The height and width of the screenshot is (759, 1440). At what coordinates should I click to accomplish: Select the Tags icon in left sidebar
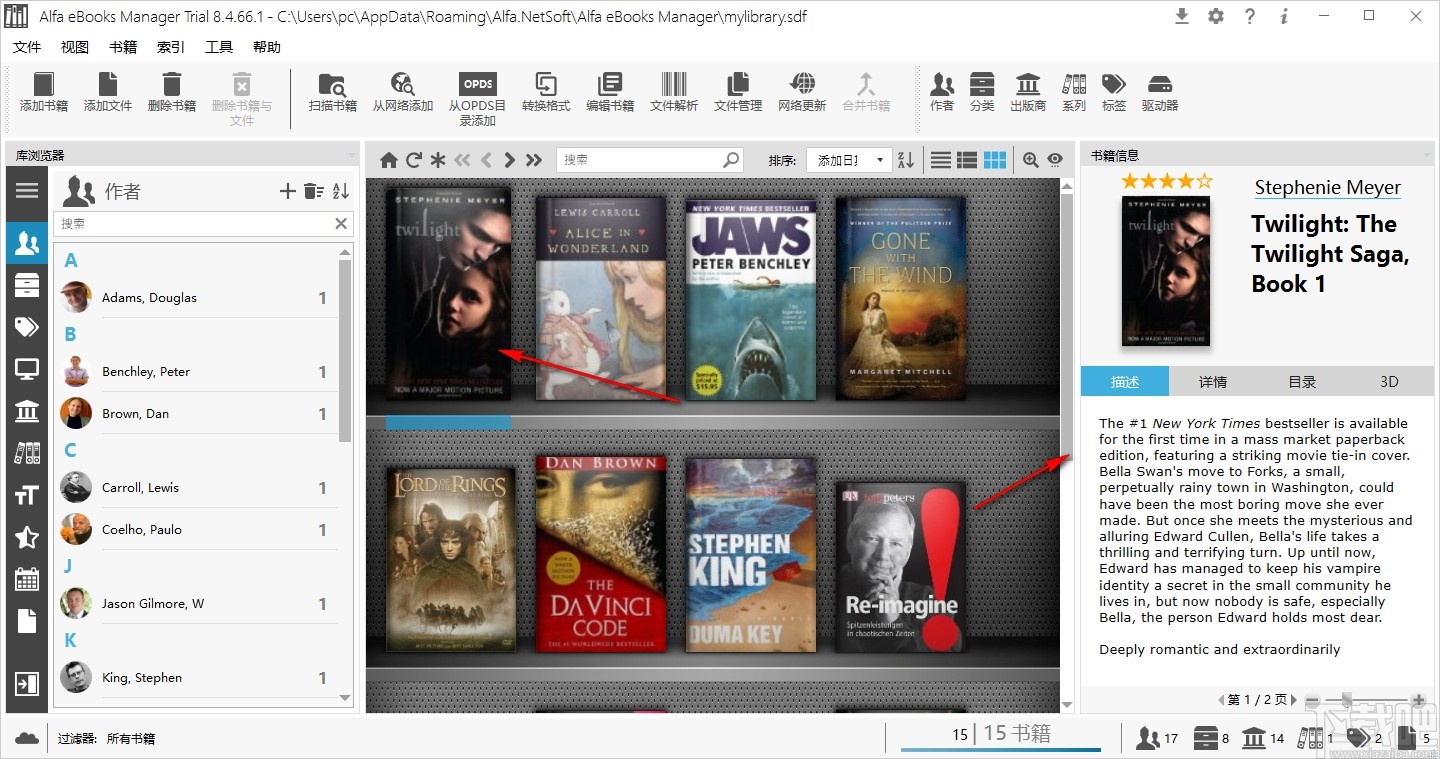tap(27, 327)
